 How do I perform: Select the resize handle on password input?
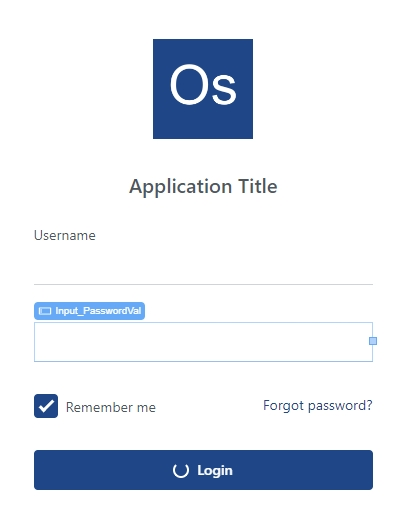[373, 341]
